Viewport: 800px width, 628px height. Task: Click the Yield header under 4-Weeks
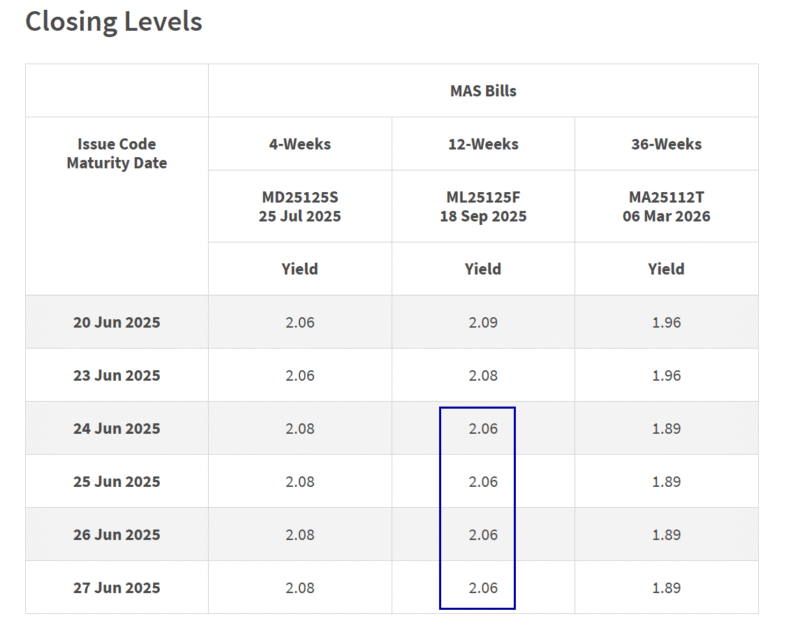click(299, 269)
